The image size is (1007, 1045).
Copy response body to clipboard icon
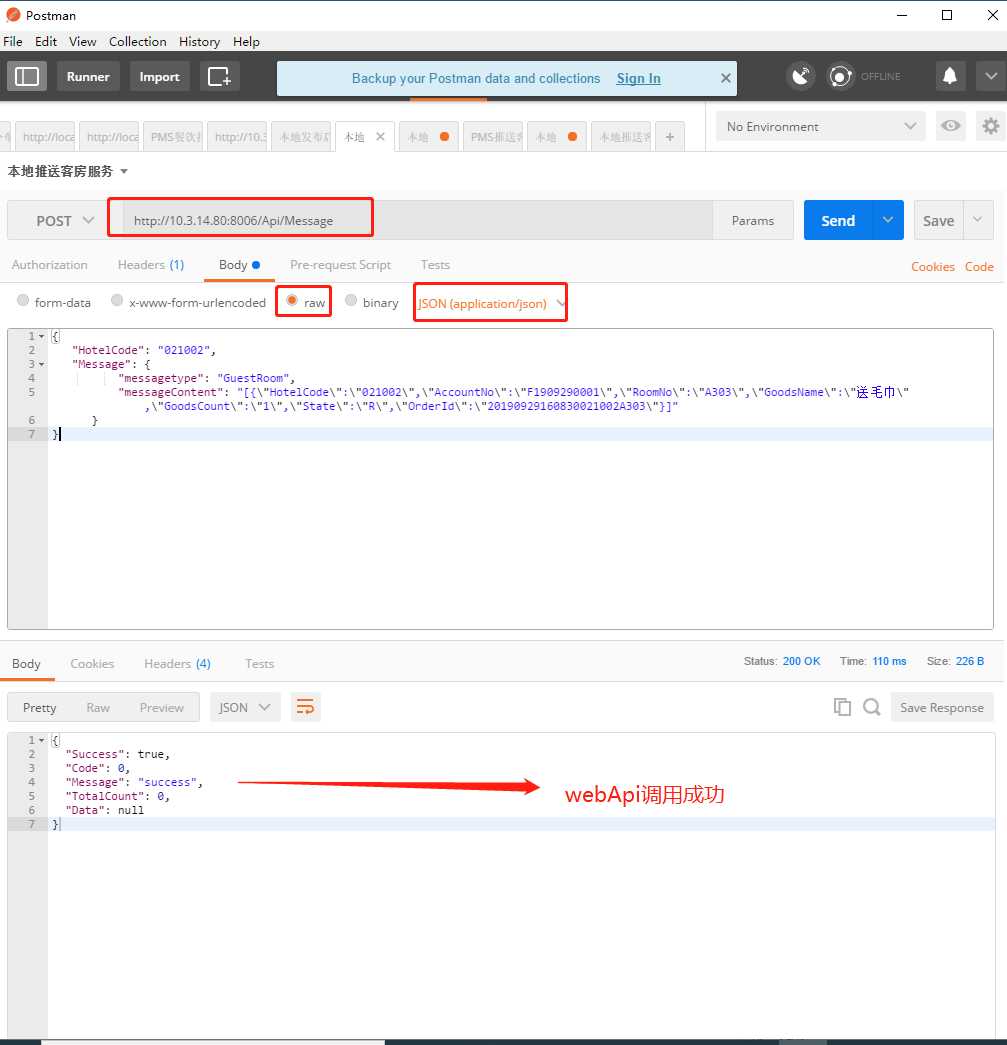pyautogui.click(x=842, y=707)
